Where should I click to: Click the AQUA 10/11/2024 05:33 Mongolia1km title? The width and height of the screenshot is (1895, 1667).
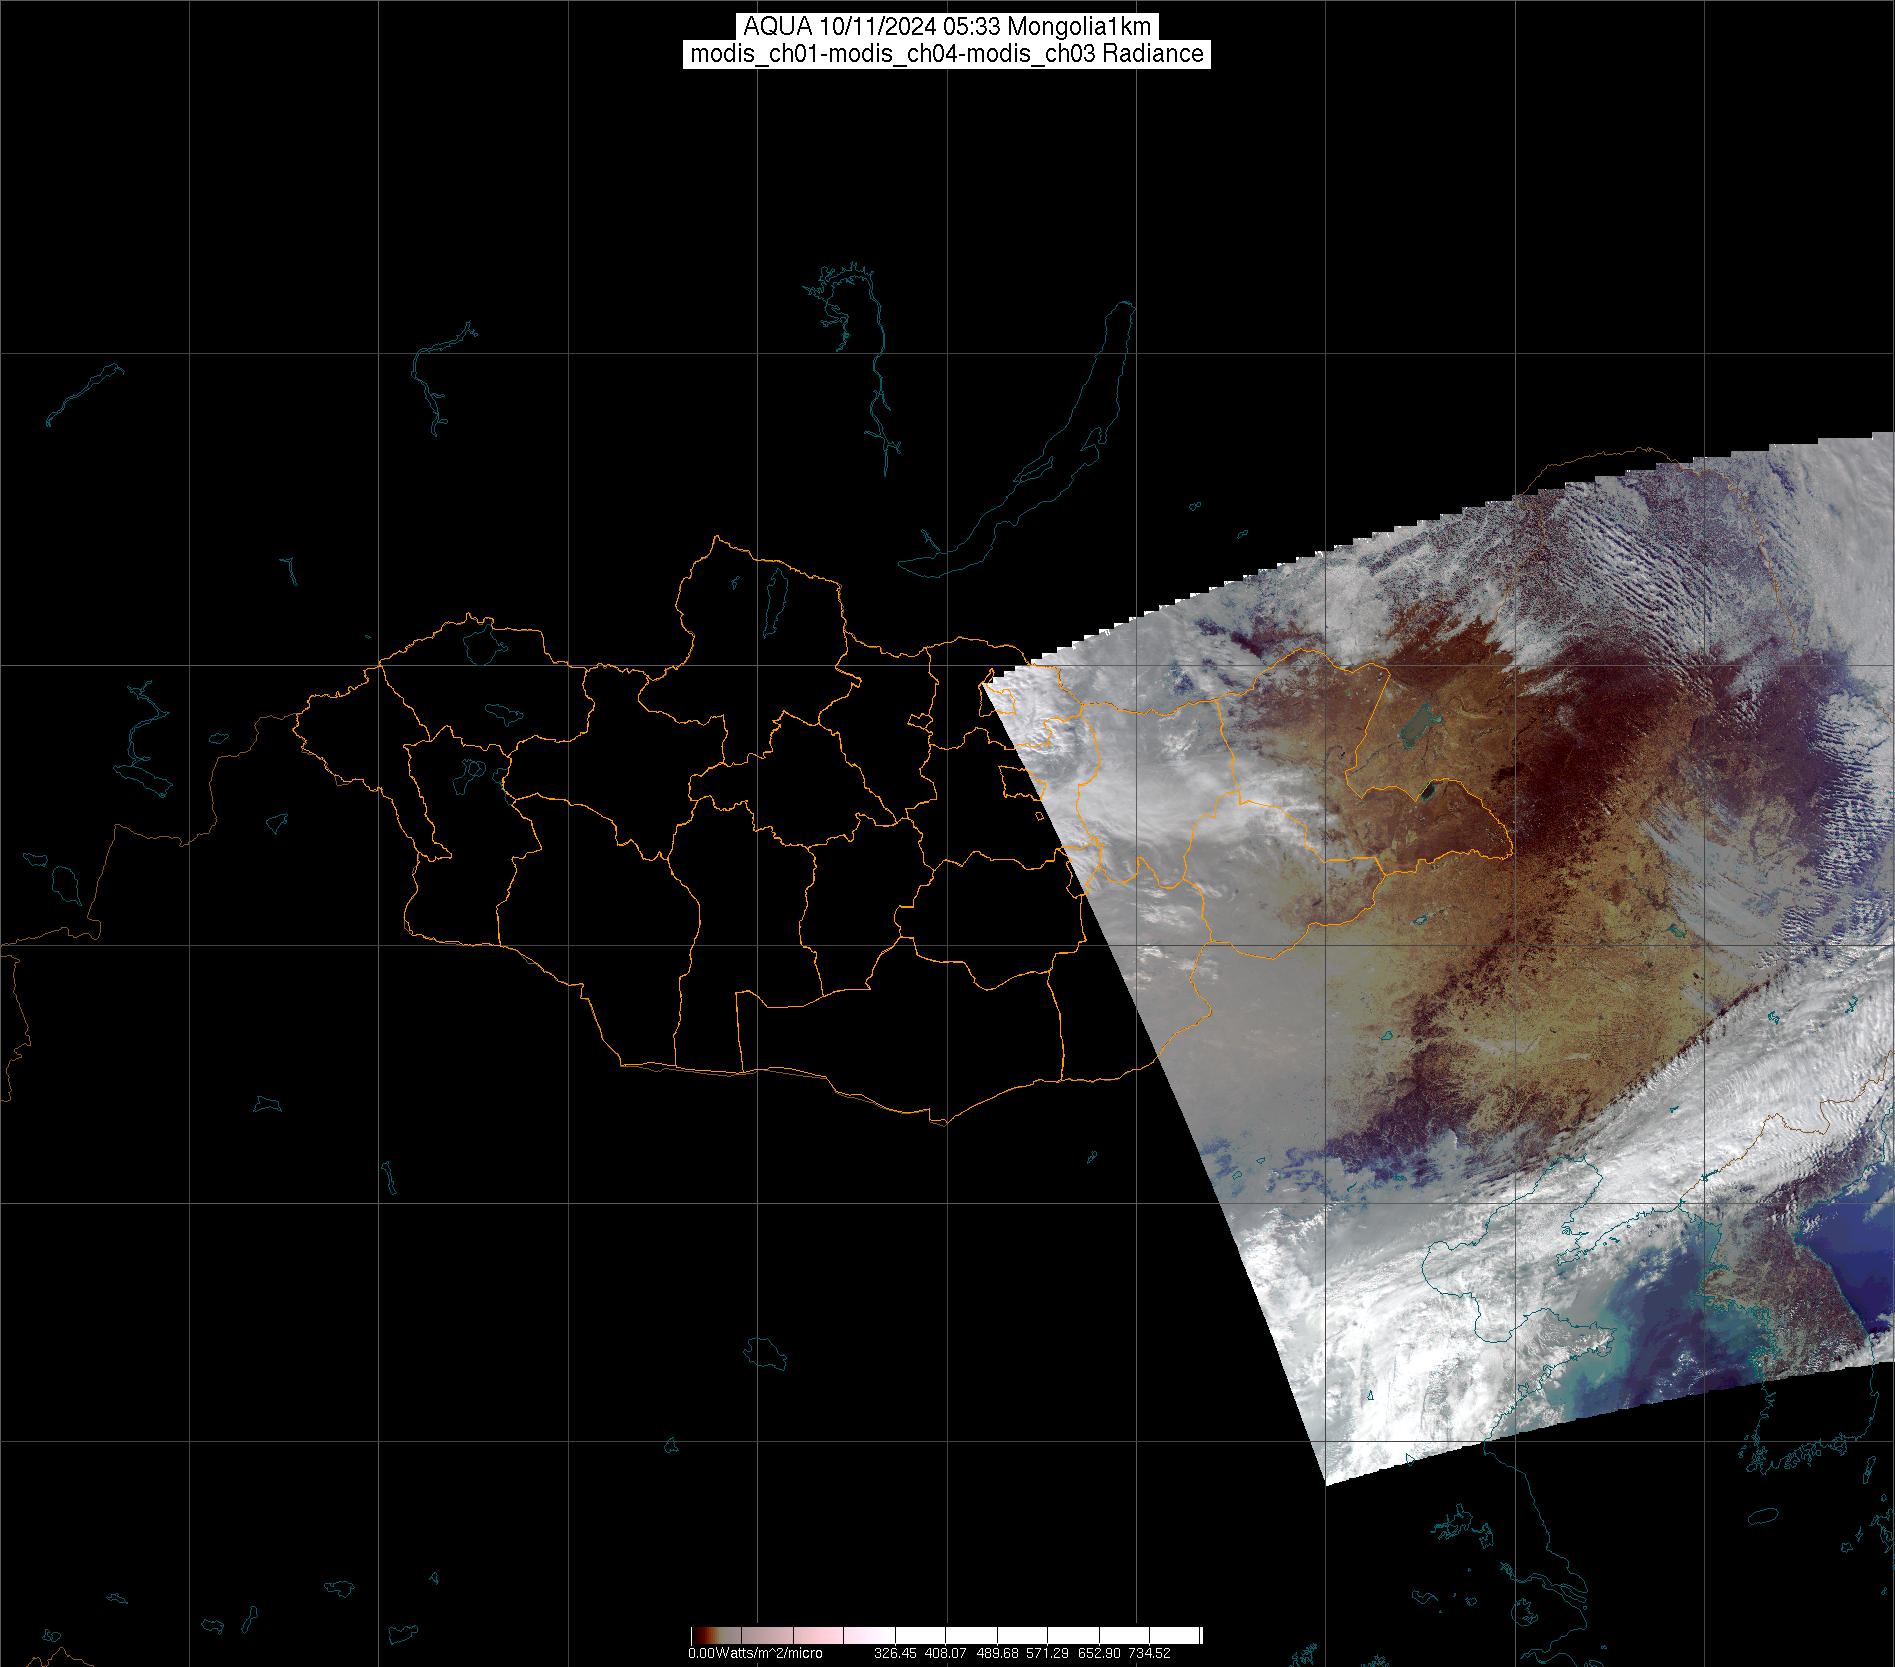[x=947, y=27]
